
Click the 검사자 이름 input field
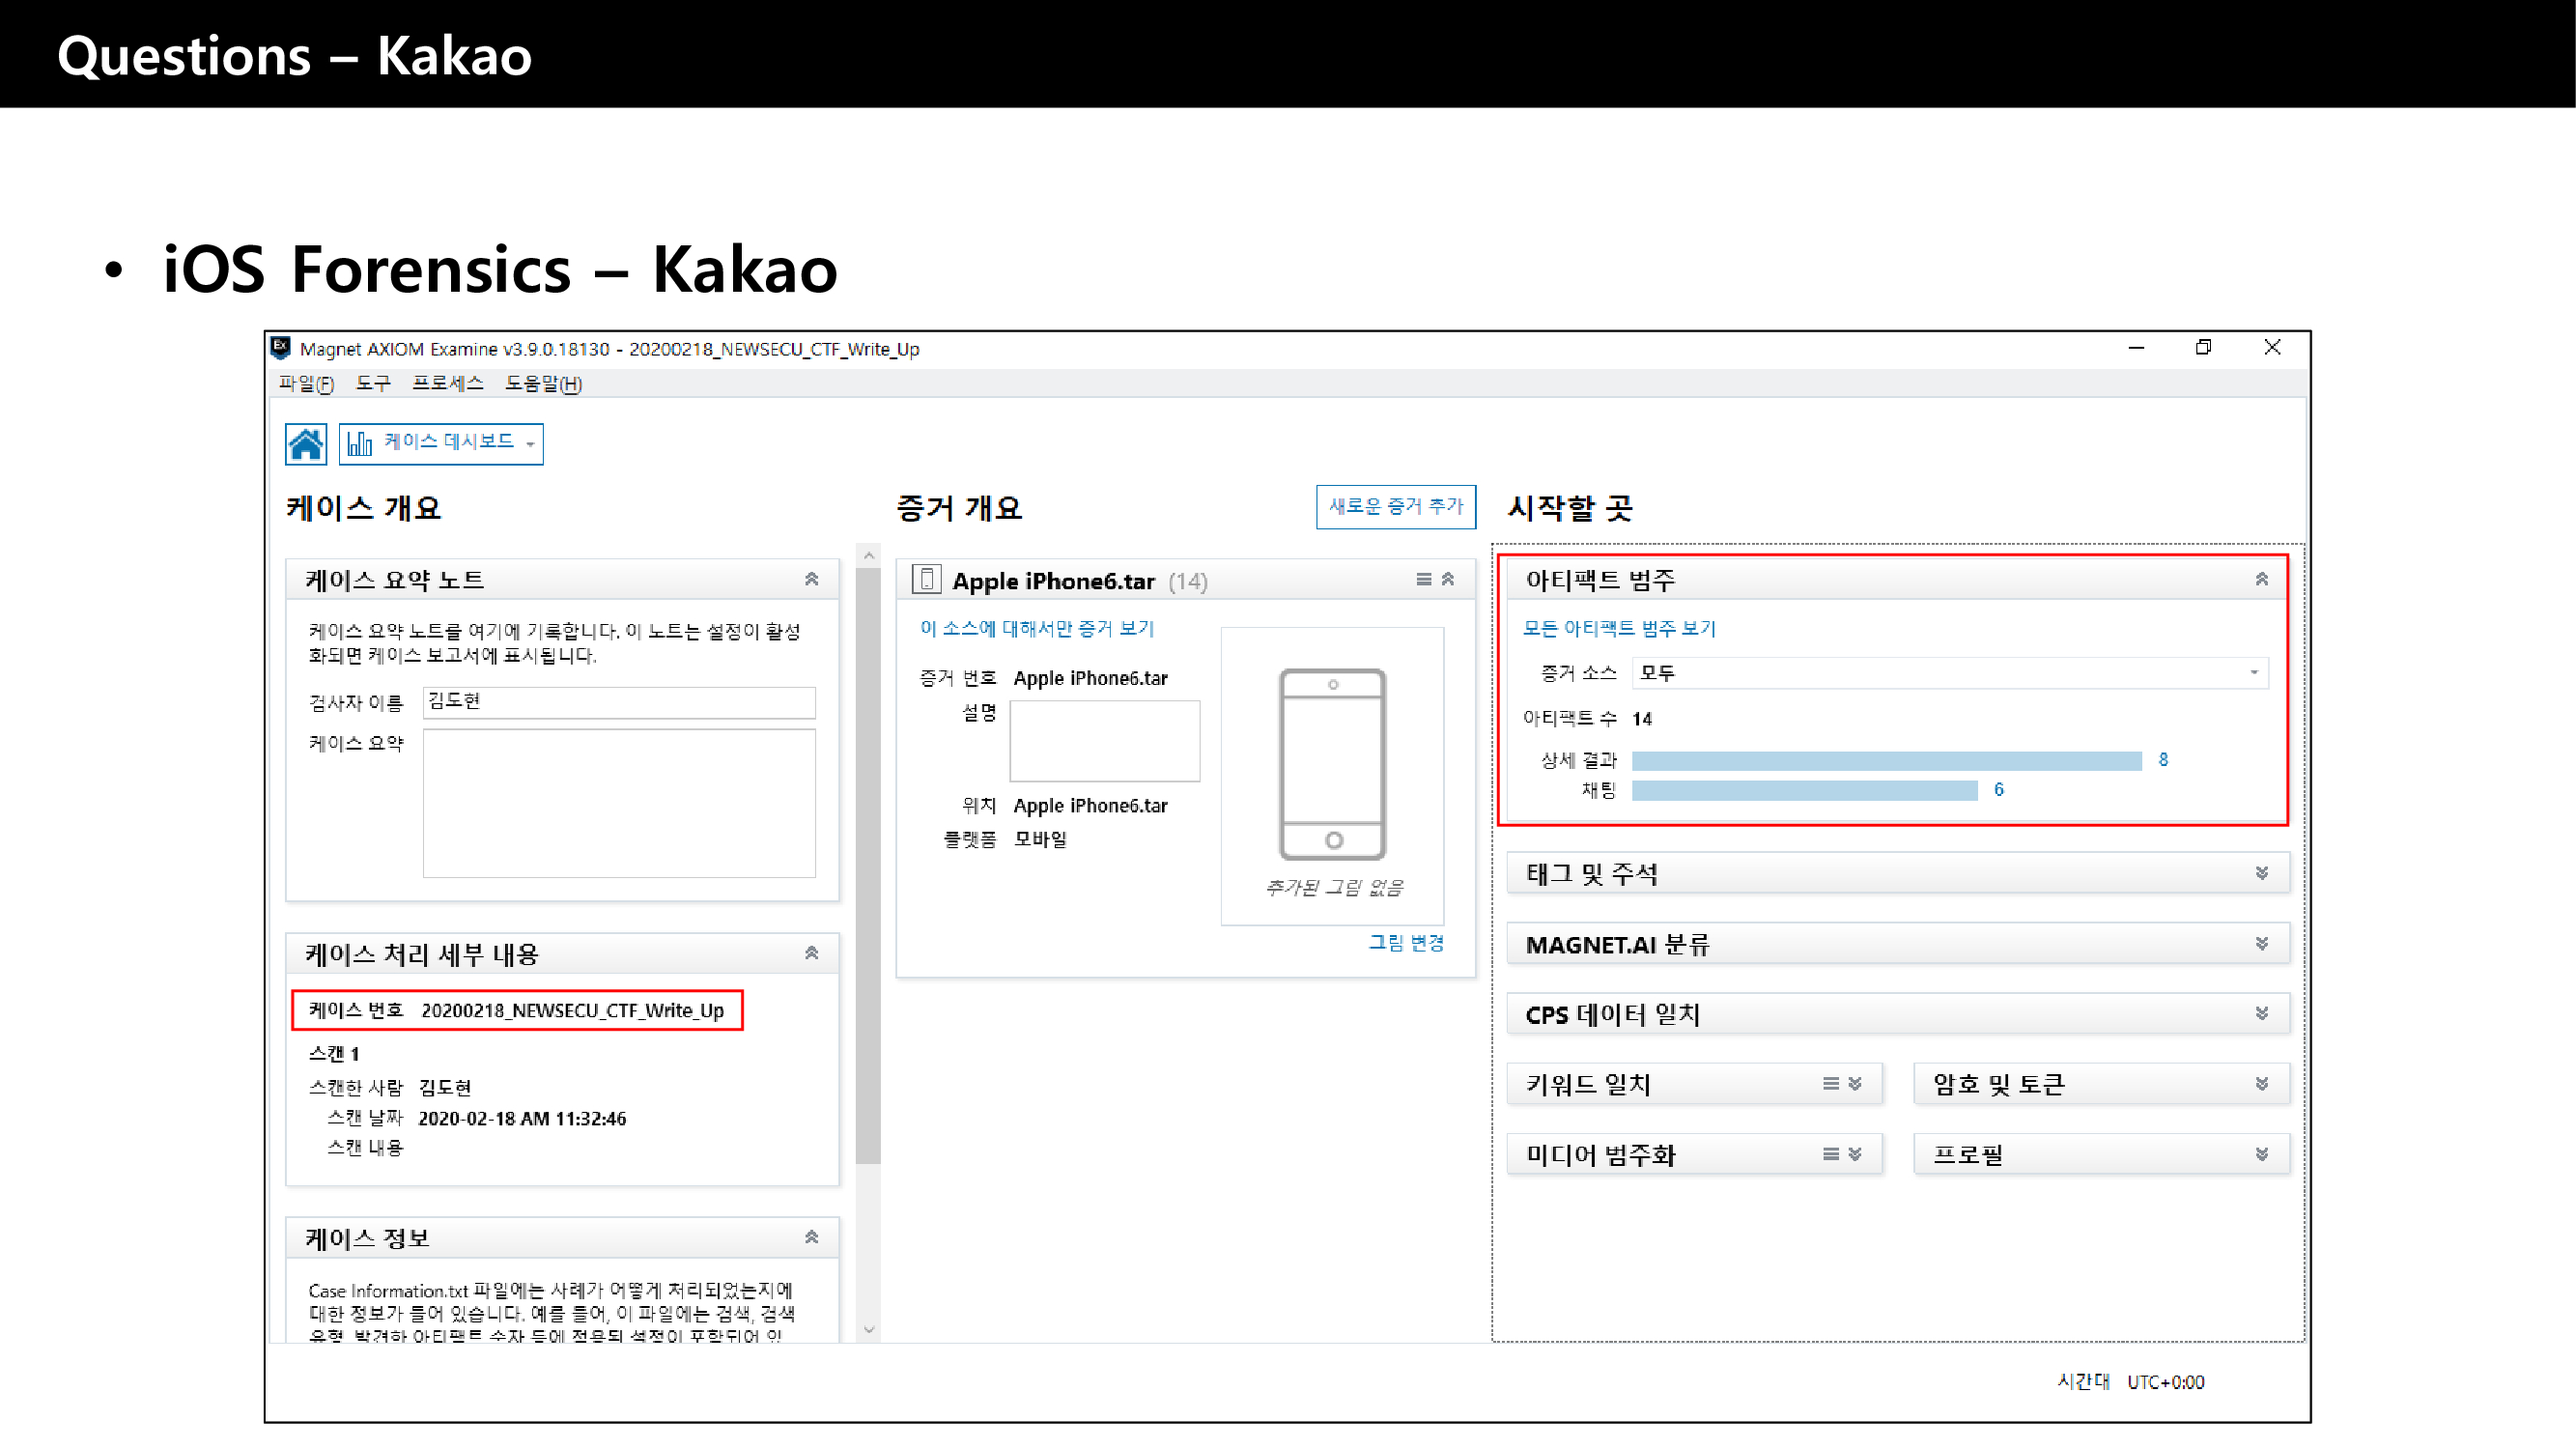tap(619, 702)
